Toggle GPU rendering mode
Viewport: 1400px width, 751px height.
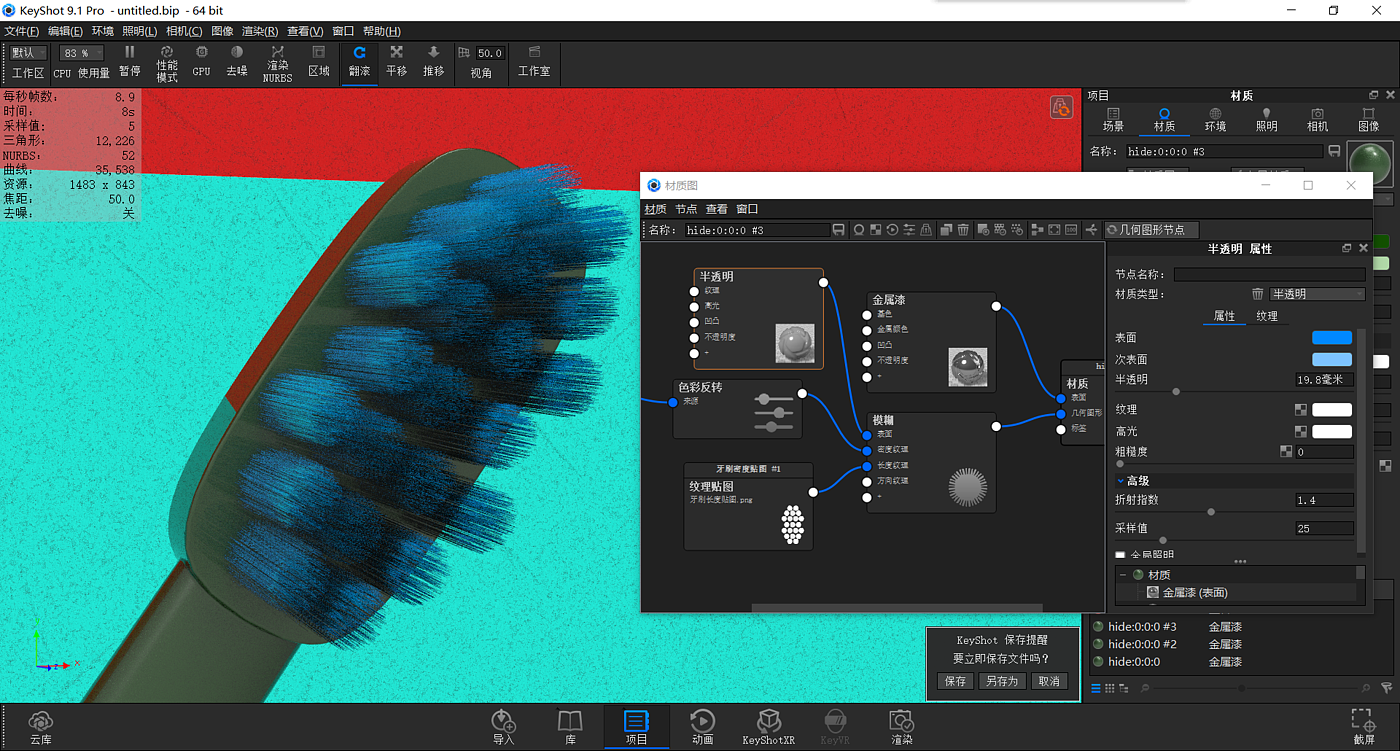pos(201,61)
